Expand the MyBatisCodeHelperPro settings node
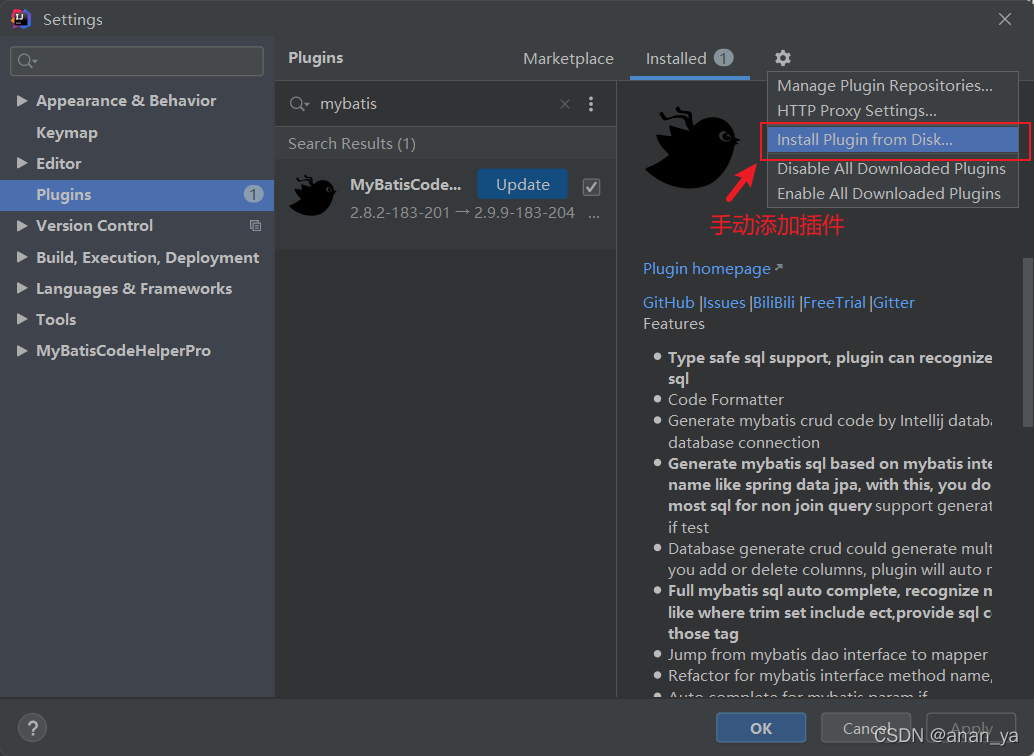This screenshot has height=756, width=1034. (22, 350)
